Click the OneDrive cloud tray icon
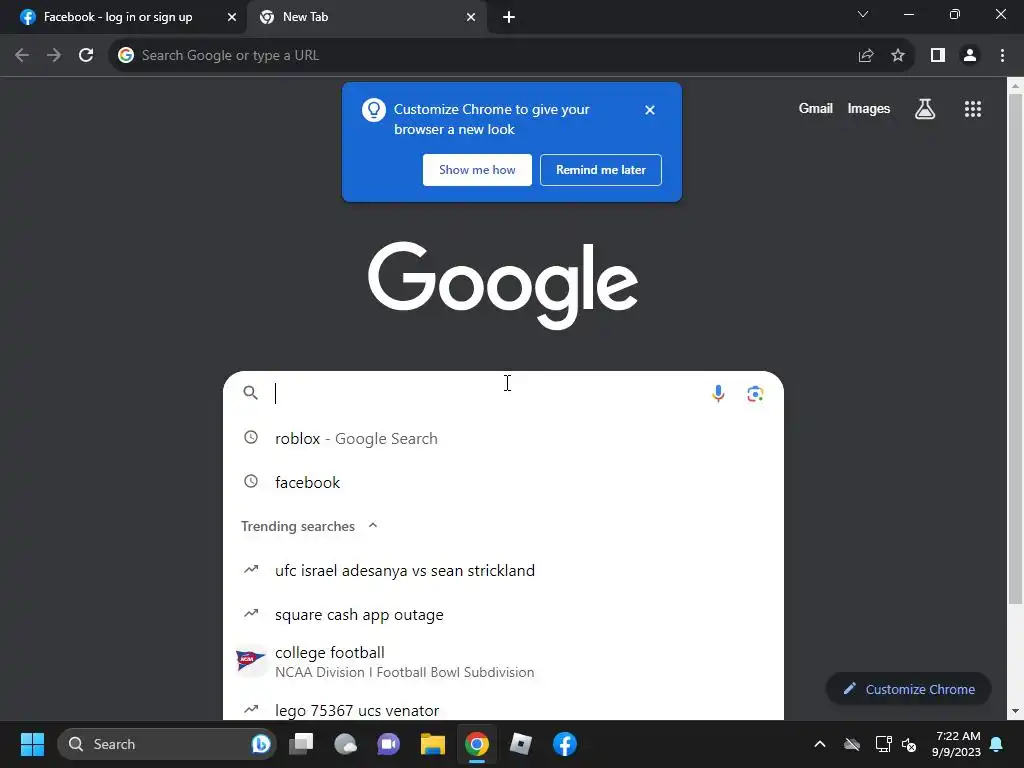The height and width of the screenshot is (768, 1024). point(852,744)
